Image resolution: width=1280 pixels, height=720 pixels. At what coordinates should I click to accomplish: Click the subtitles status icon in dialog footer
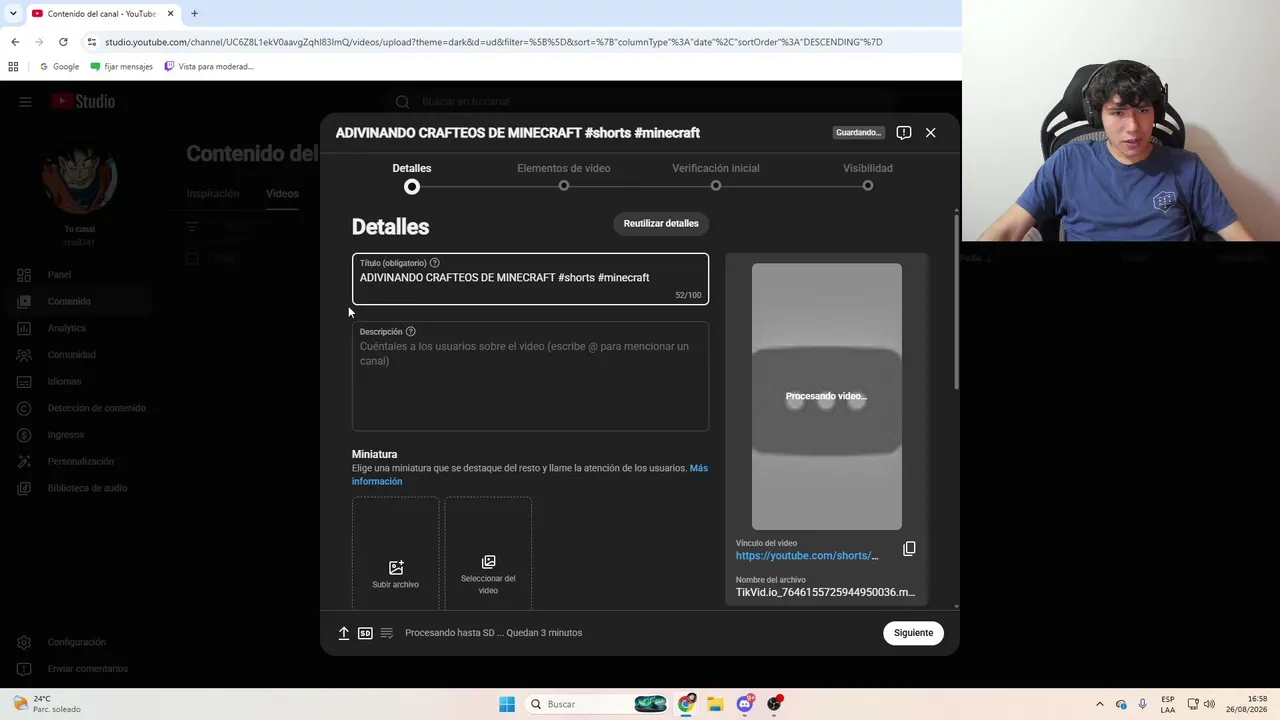click(387, 633)
